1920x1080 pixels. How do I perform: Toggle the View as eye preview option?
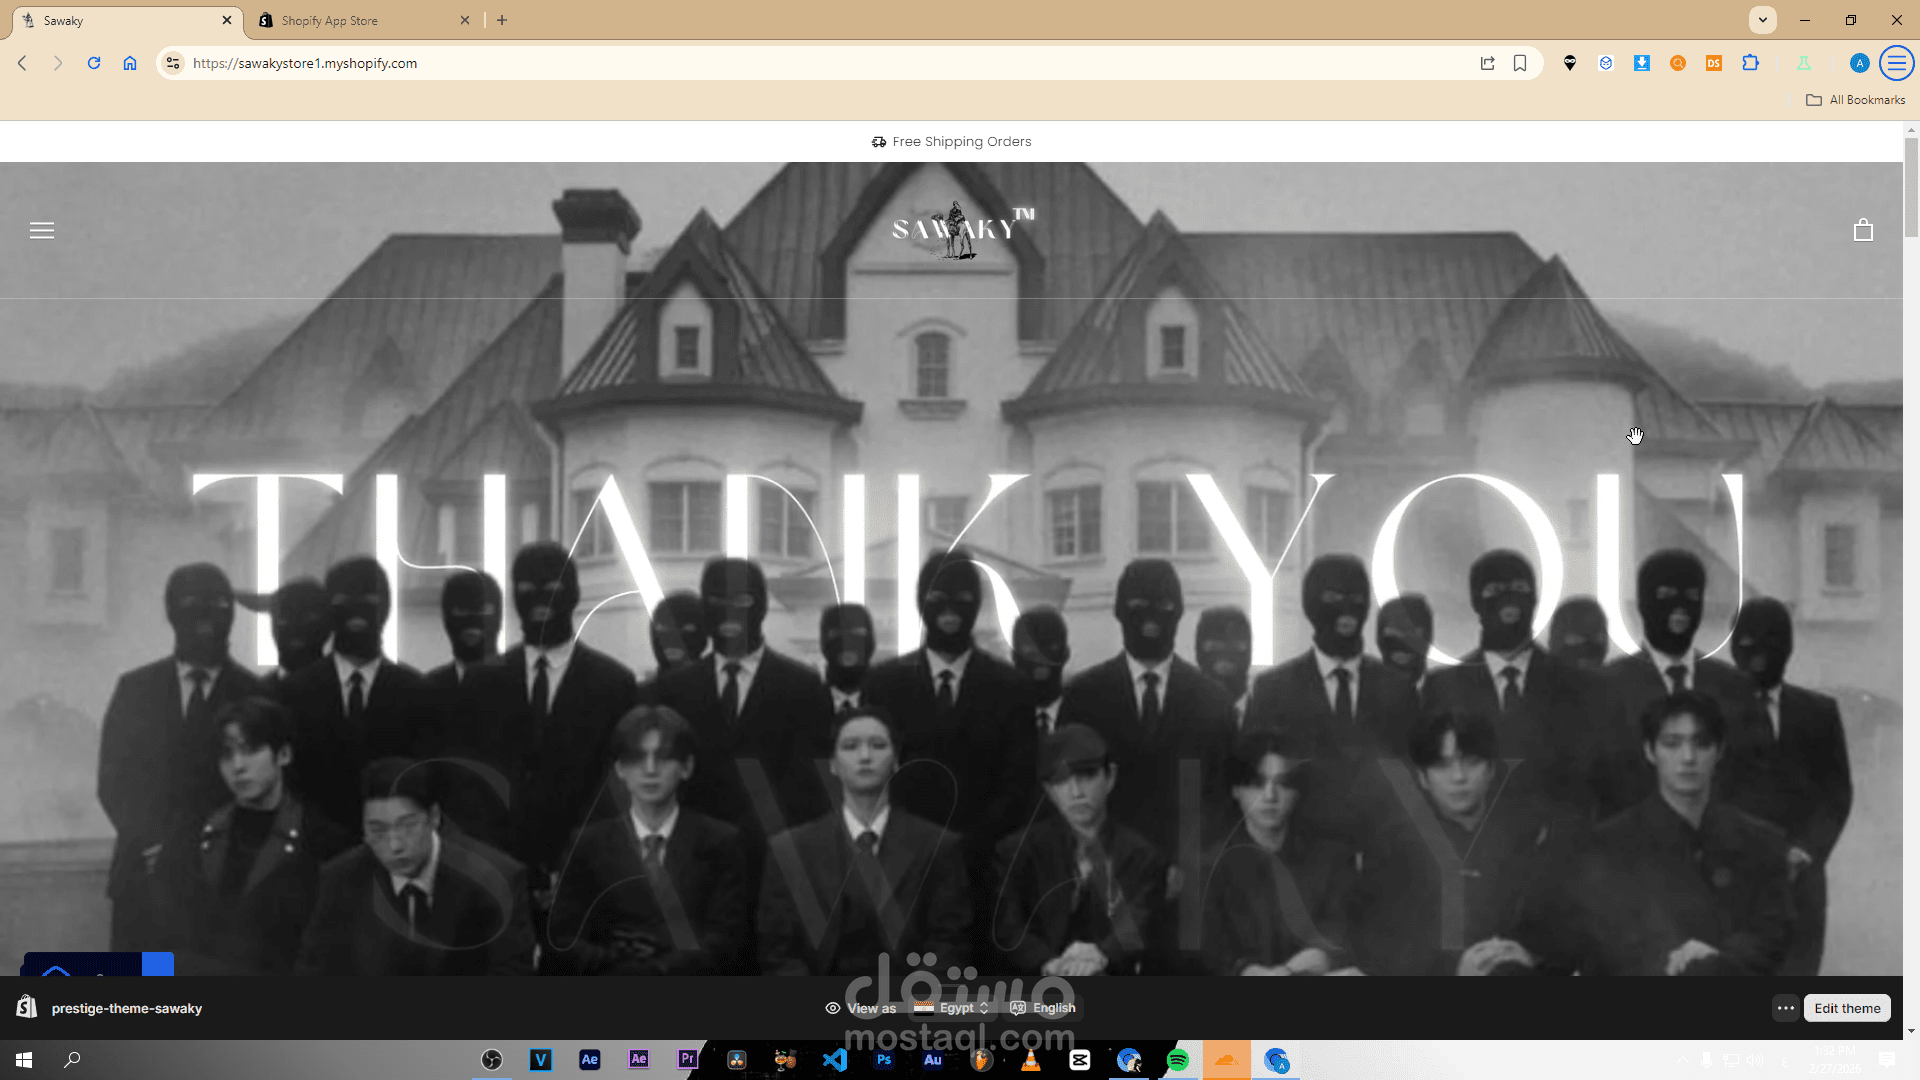[x=860, y=1008]
